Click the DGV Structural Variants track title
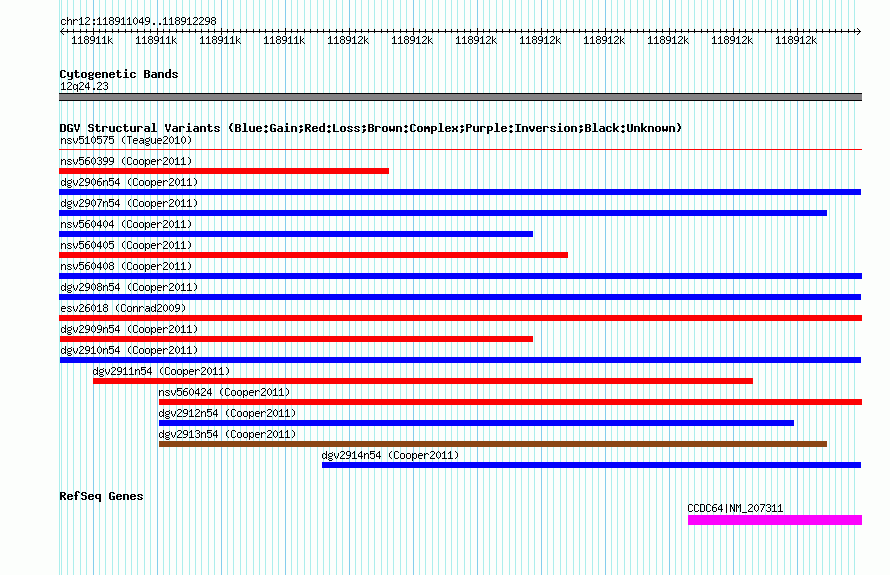Screen dimensions: 890x575 (x=370, y=128)
